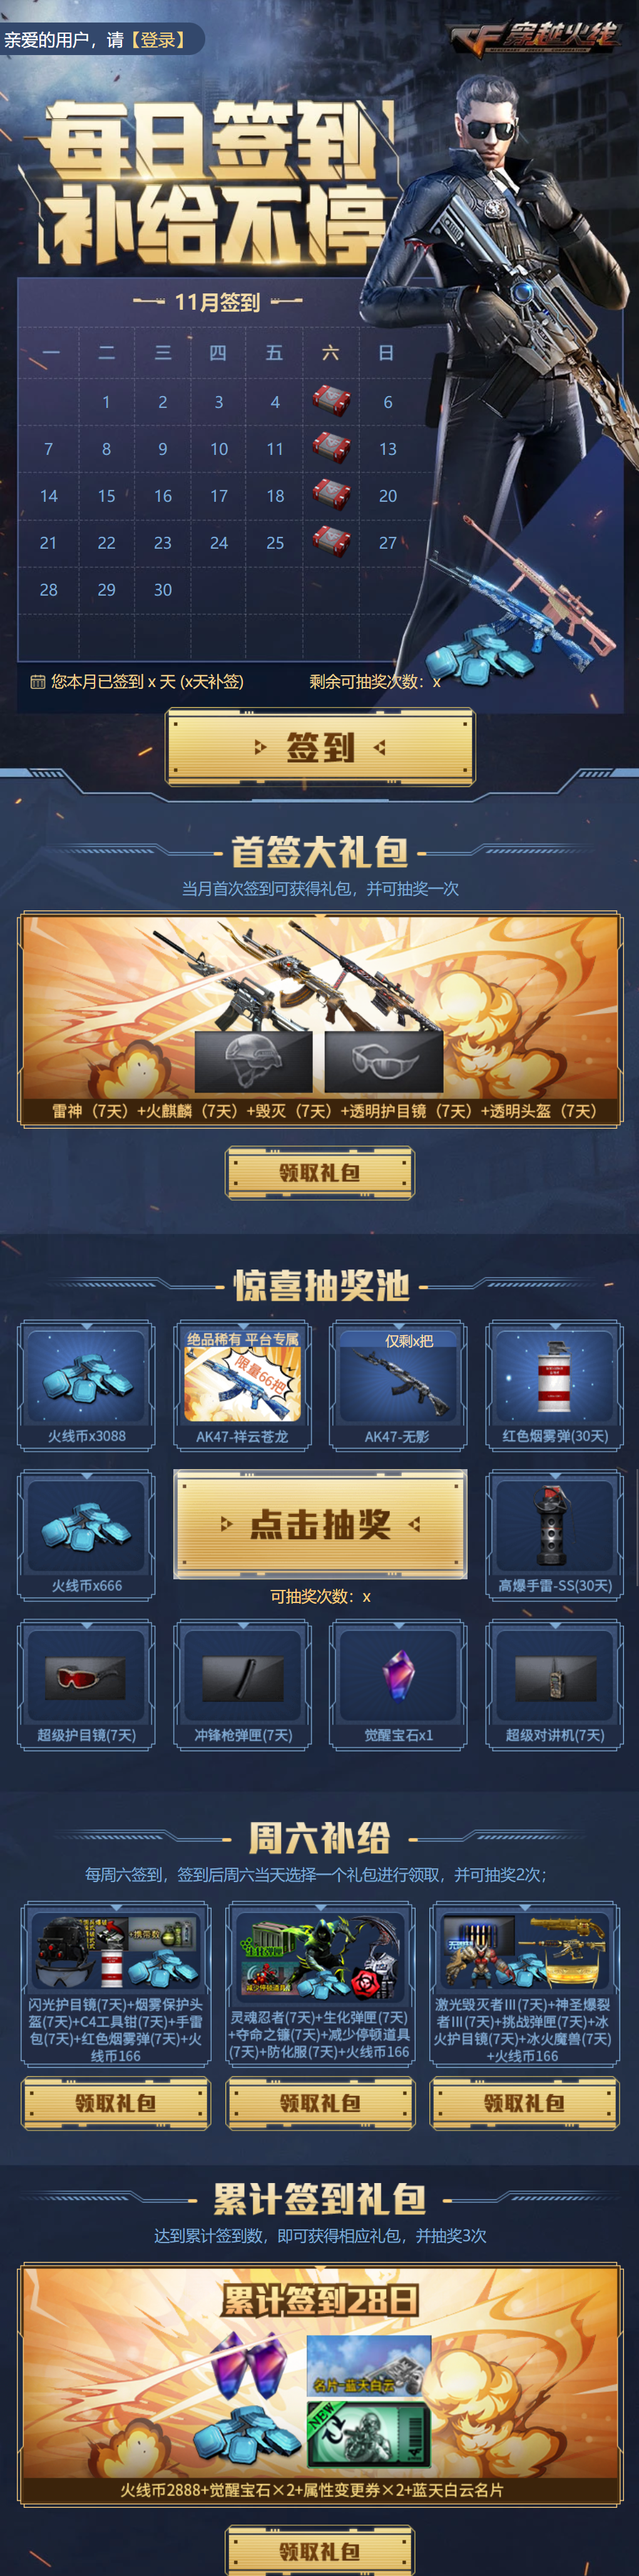Click the 点击抽奖 lottery button
Screen dimensions: 639x2576
(x=320, y=1523)
